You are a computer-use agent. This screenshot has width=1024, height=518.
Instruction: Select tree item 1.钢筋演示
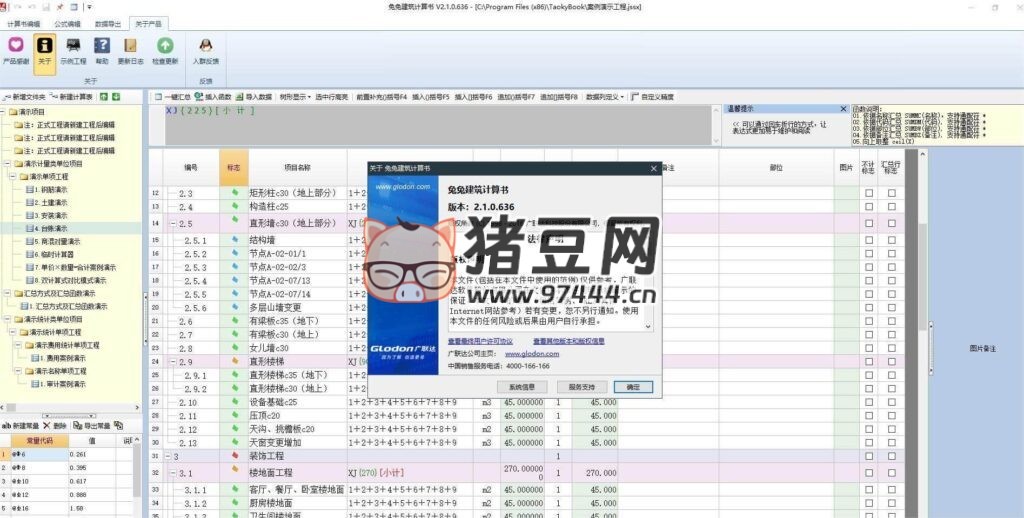46,189
